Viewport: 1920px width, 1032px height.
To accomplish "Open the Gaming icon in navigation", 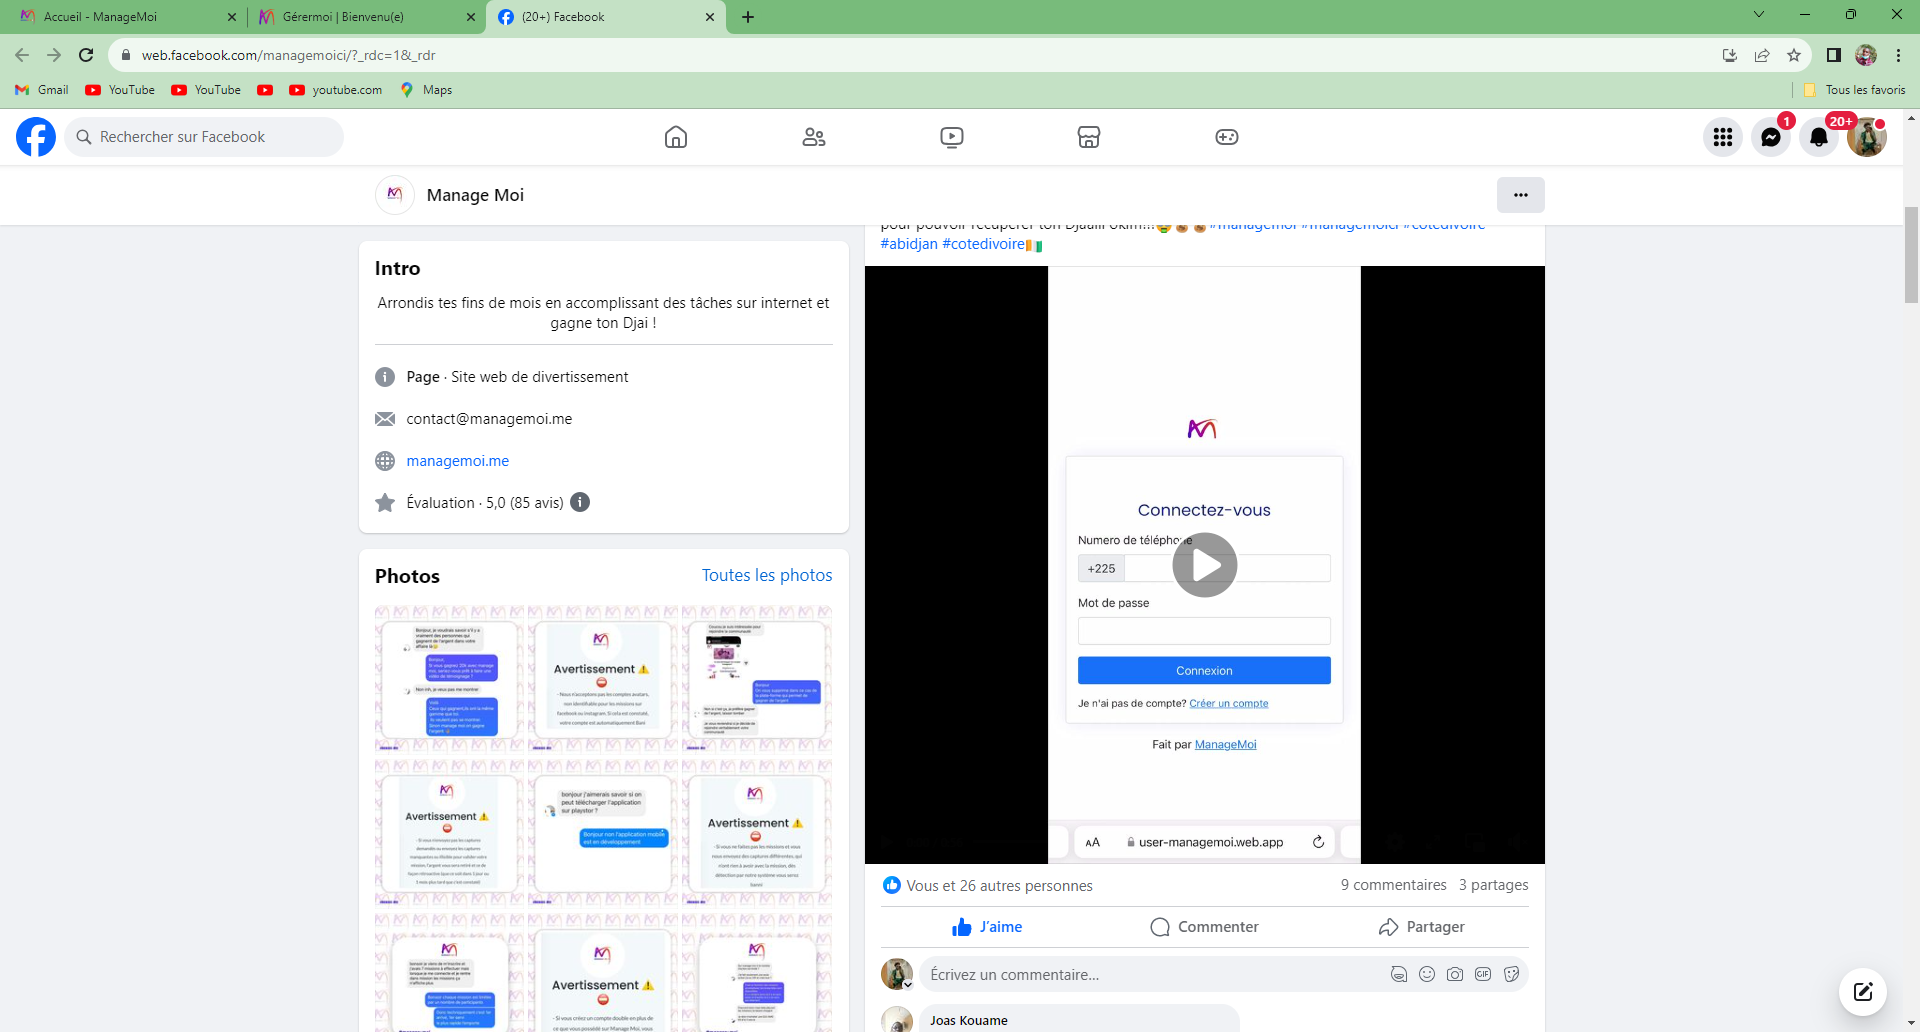I will tap(1227, 137).
